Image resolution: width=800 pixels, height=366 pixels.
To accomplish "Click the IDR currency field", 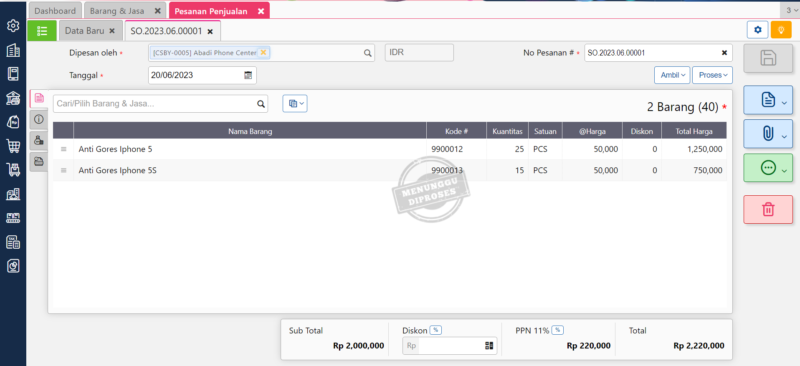I will point(419,53).
